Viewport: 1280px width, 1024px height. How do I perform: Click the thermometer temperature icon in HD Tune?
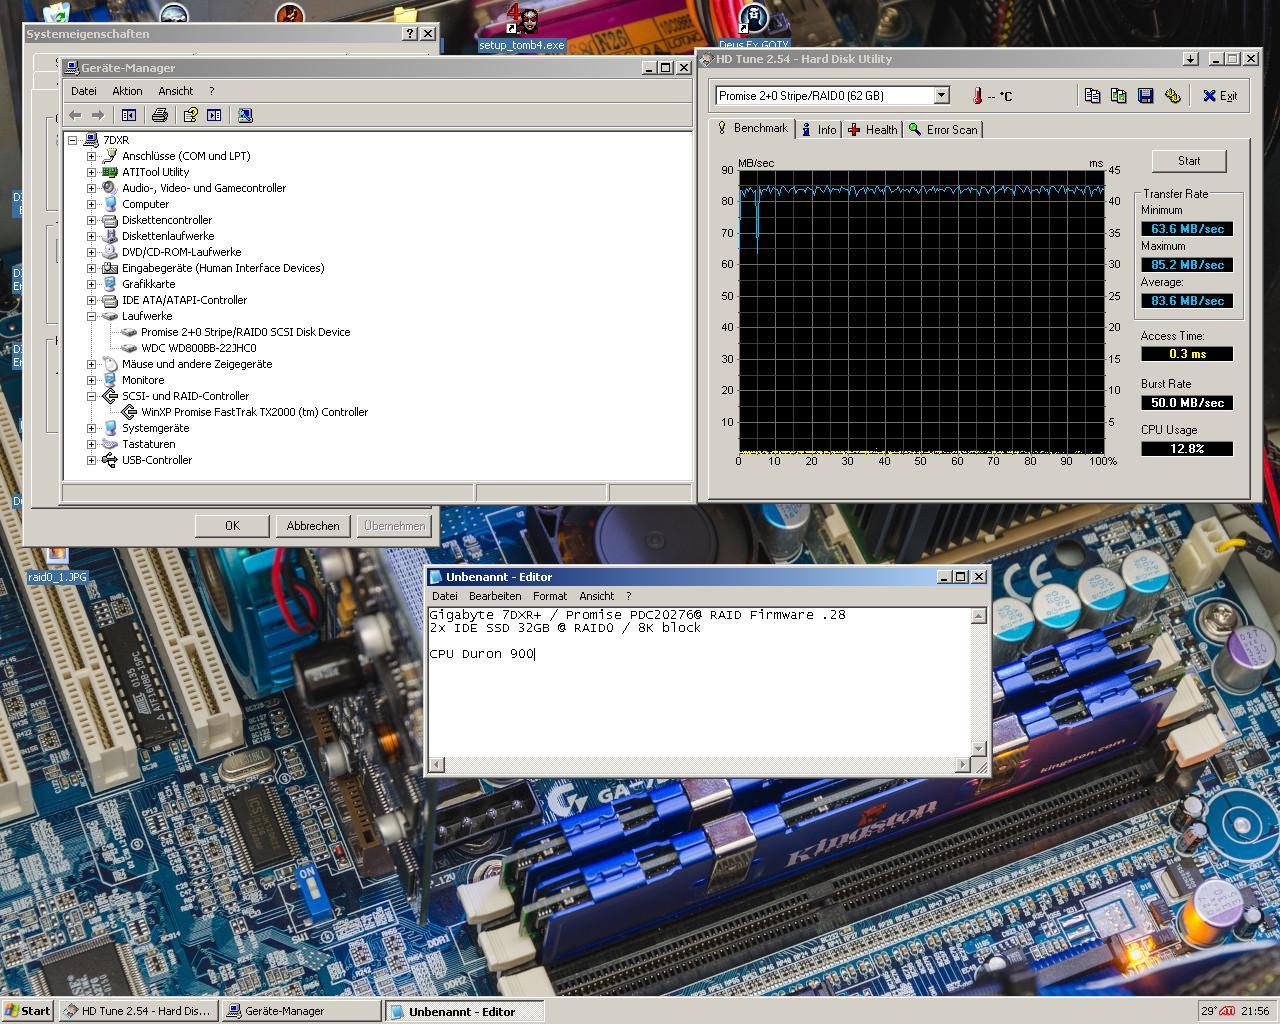pyautogui.click(x=977, y=96)
